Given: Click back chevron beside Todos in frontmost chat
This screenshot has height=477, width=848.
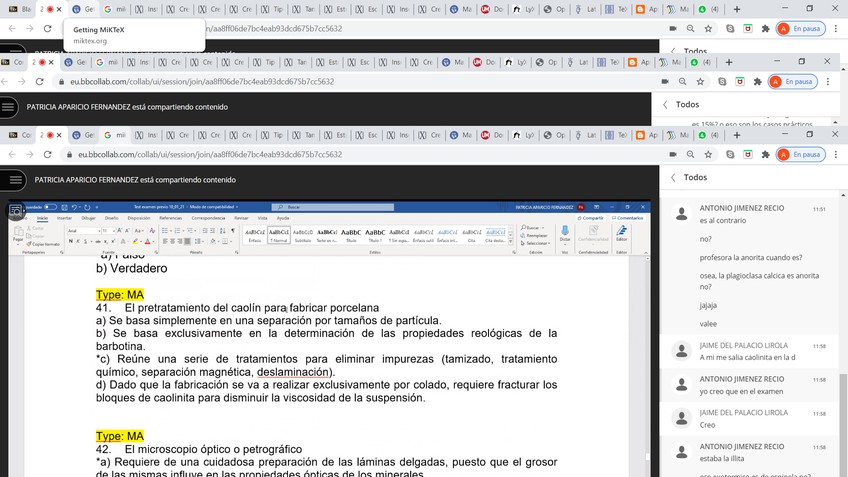Looking at the screenshot, I should click(671, 177).
